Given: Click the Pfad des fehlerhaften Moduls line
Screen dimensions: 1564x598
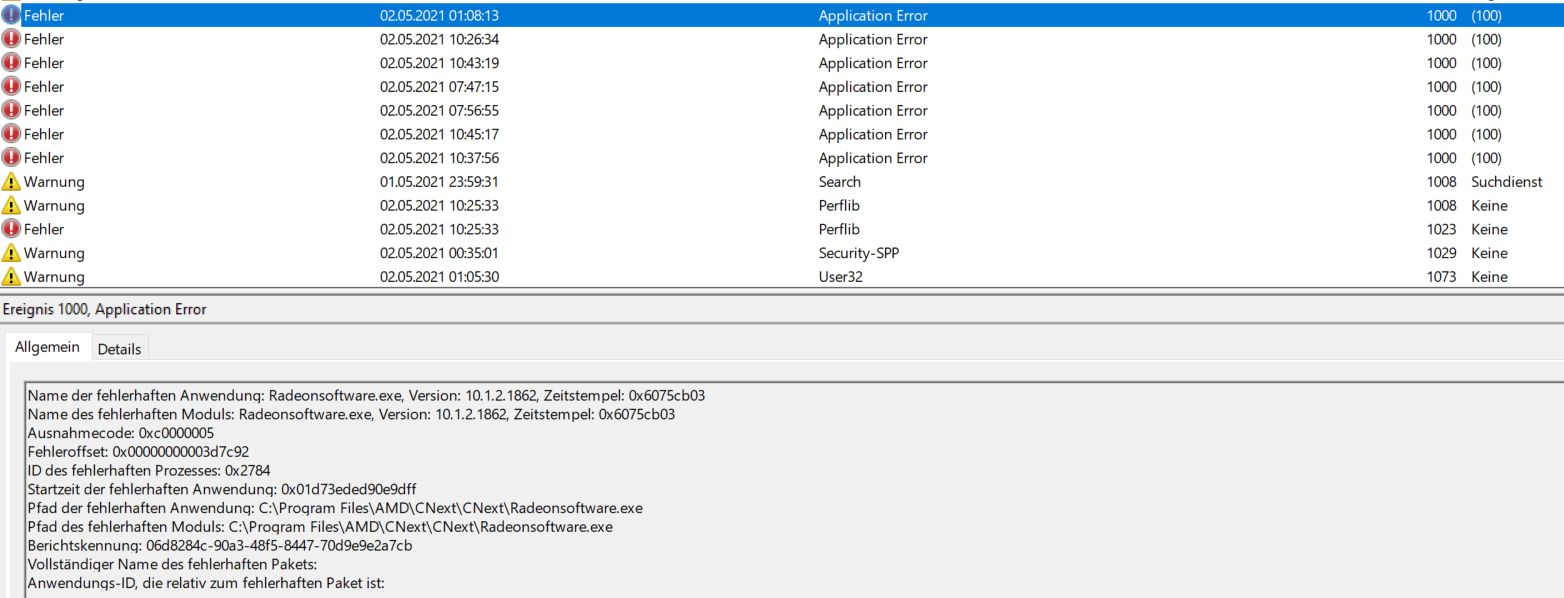Looking at the screenshot, I should pyautogui.click(x=320, y=526).
